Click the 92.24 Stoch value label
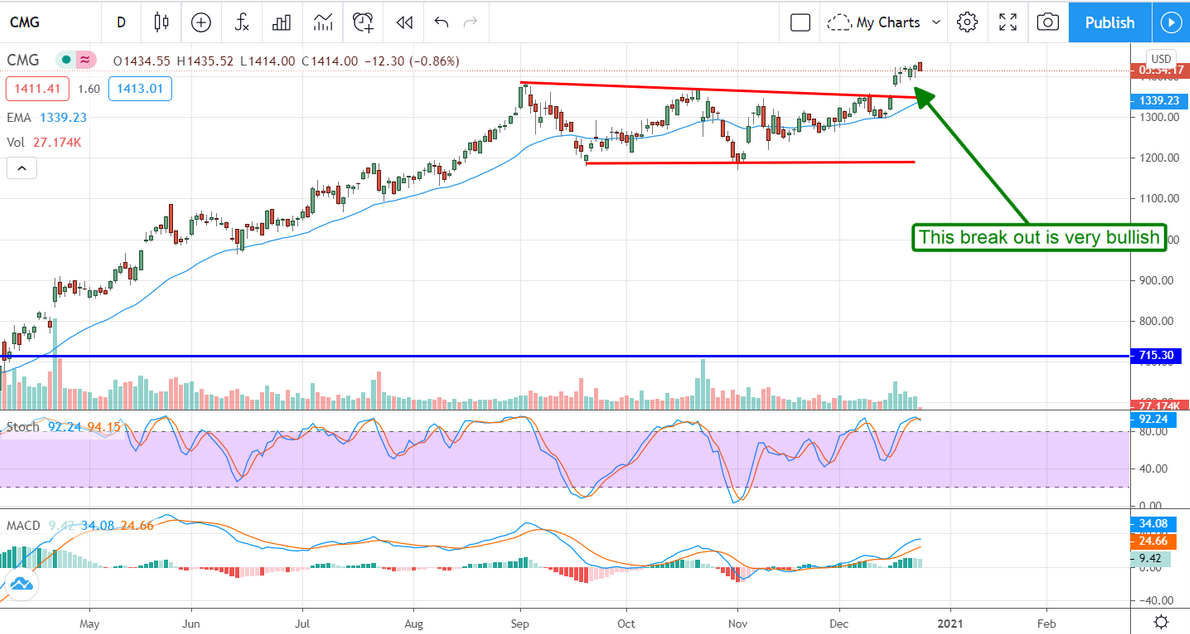1190x634 pixels. click(x=1153, y=419)
